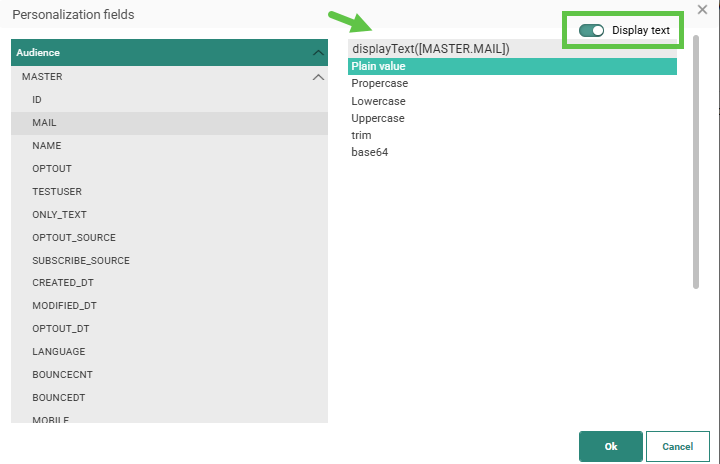Select the MAIL field
720x464 pixels.
pos(44,123)
